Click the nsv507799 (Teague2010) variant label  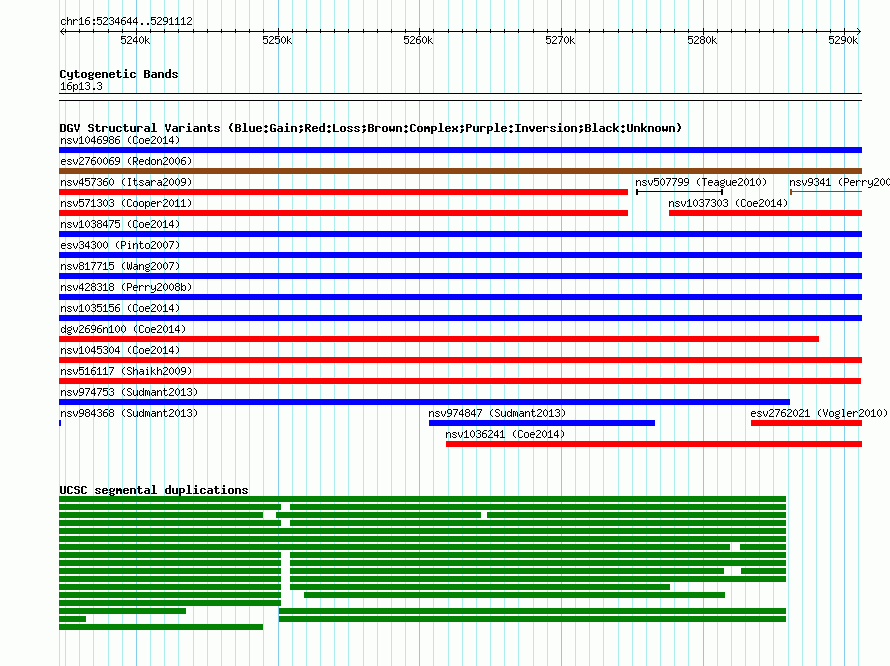(701, 182)
